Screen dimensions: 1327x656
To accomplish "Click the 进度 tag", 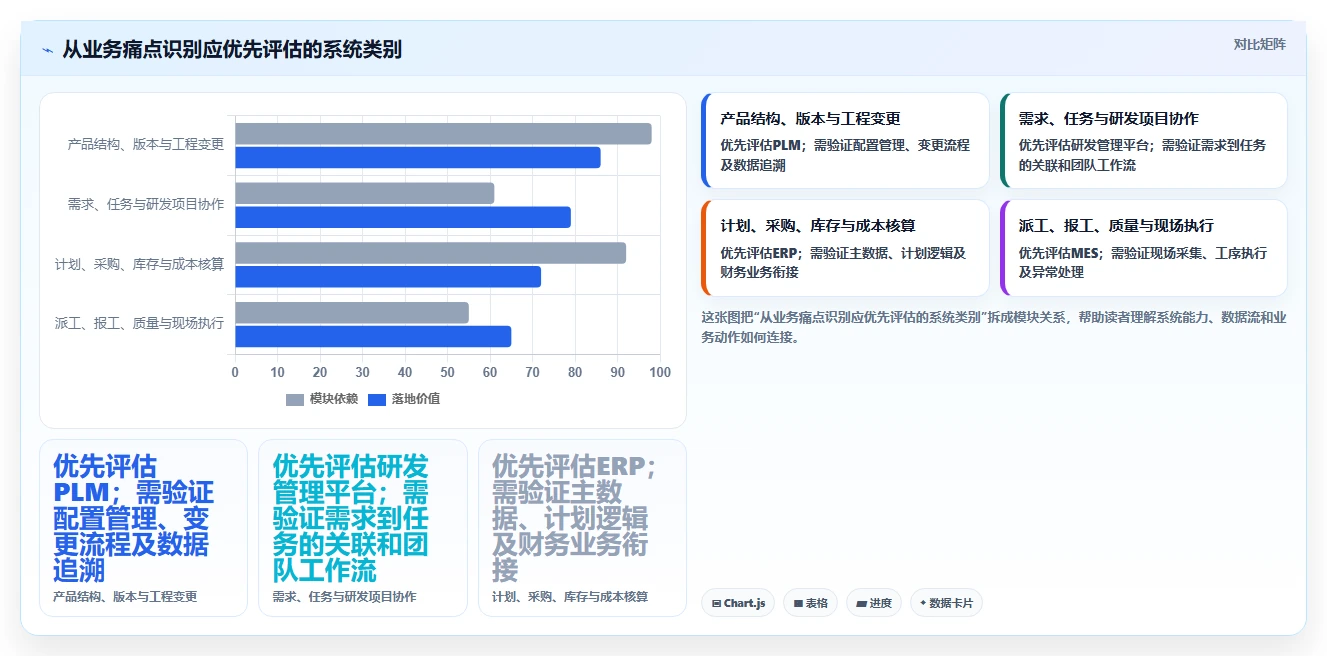I will tap(874, 603).
